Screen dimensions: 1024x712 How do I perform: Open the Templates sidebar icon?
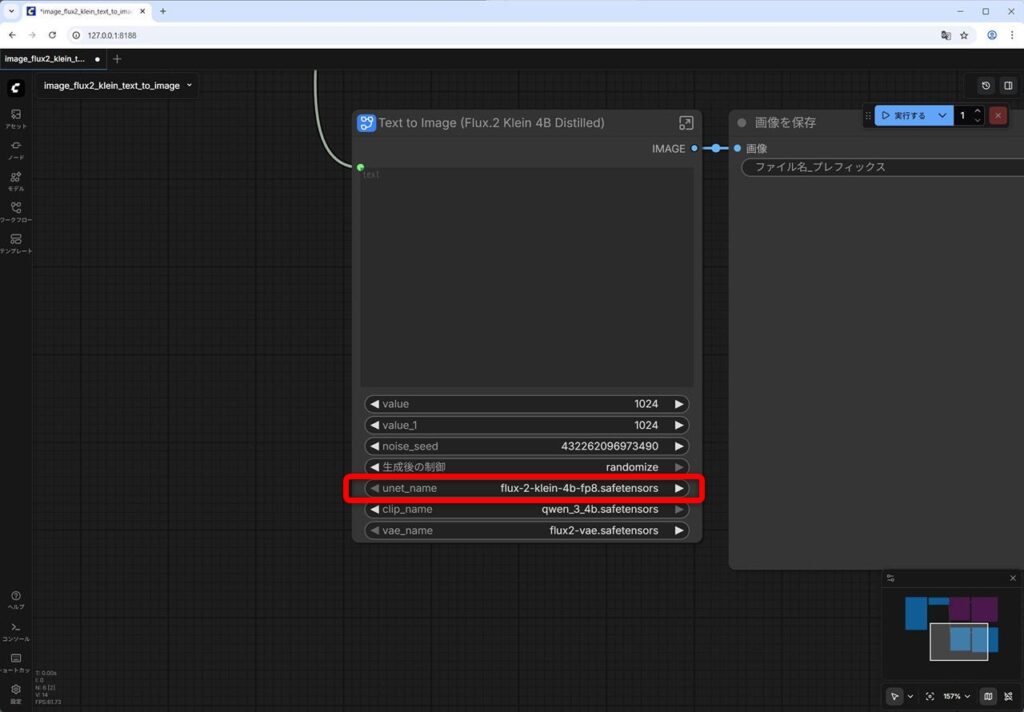click(x=15, y=243)
